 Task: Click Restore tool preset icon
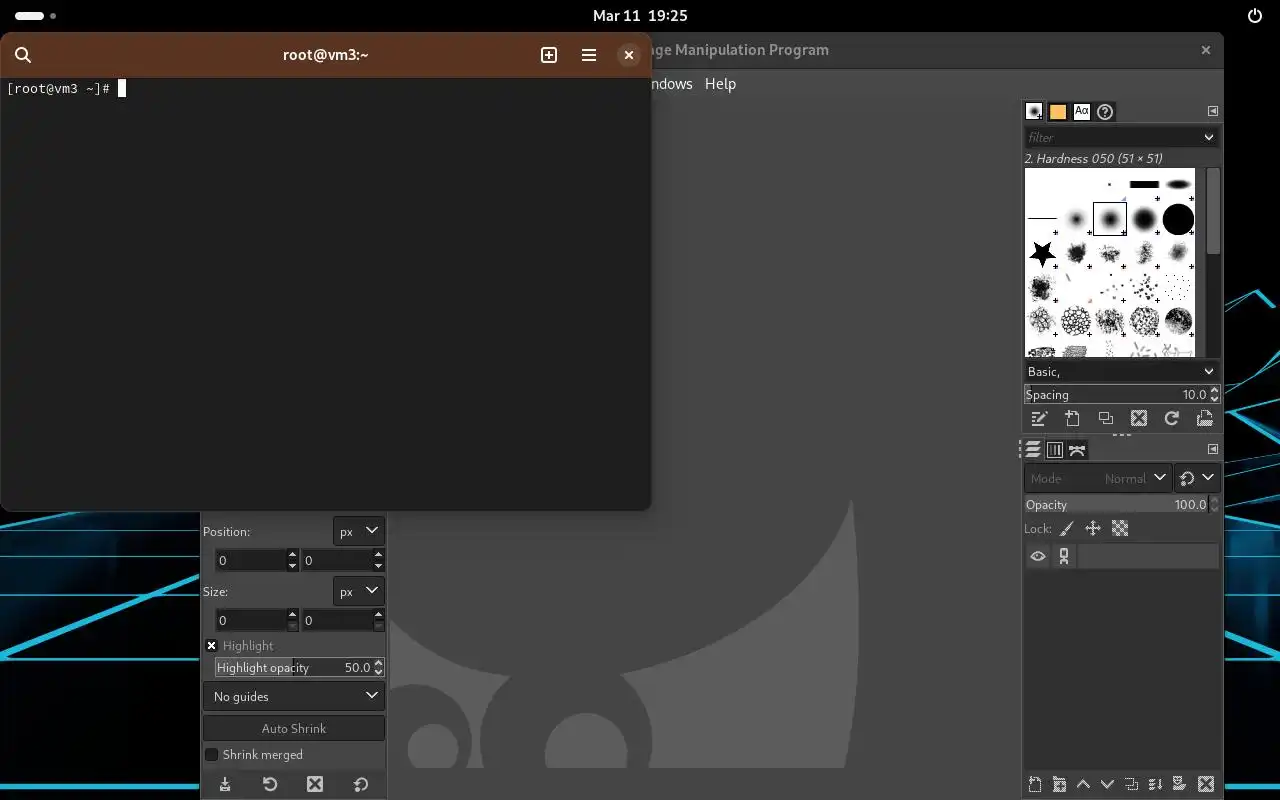[x=270, y=784]
